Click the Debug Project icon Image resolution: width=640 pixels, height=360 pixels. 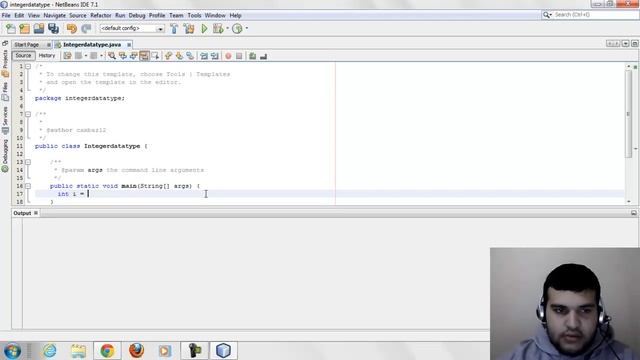[218, 29]
